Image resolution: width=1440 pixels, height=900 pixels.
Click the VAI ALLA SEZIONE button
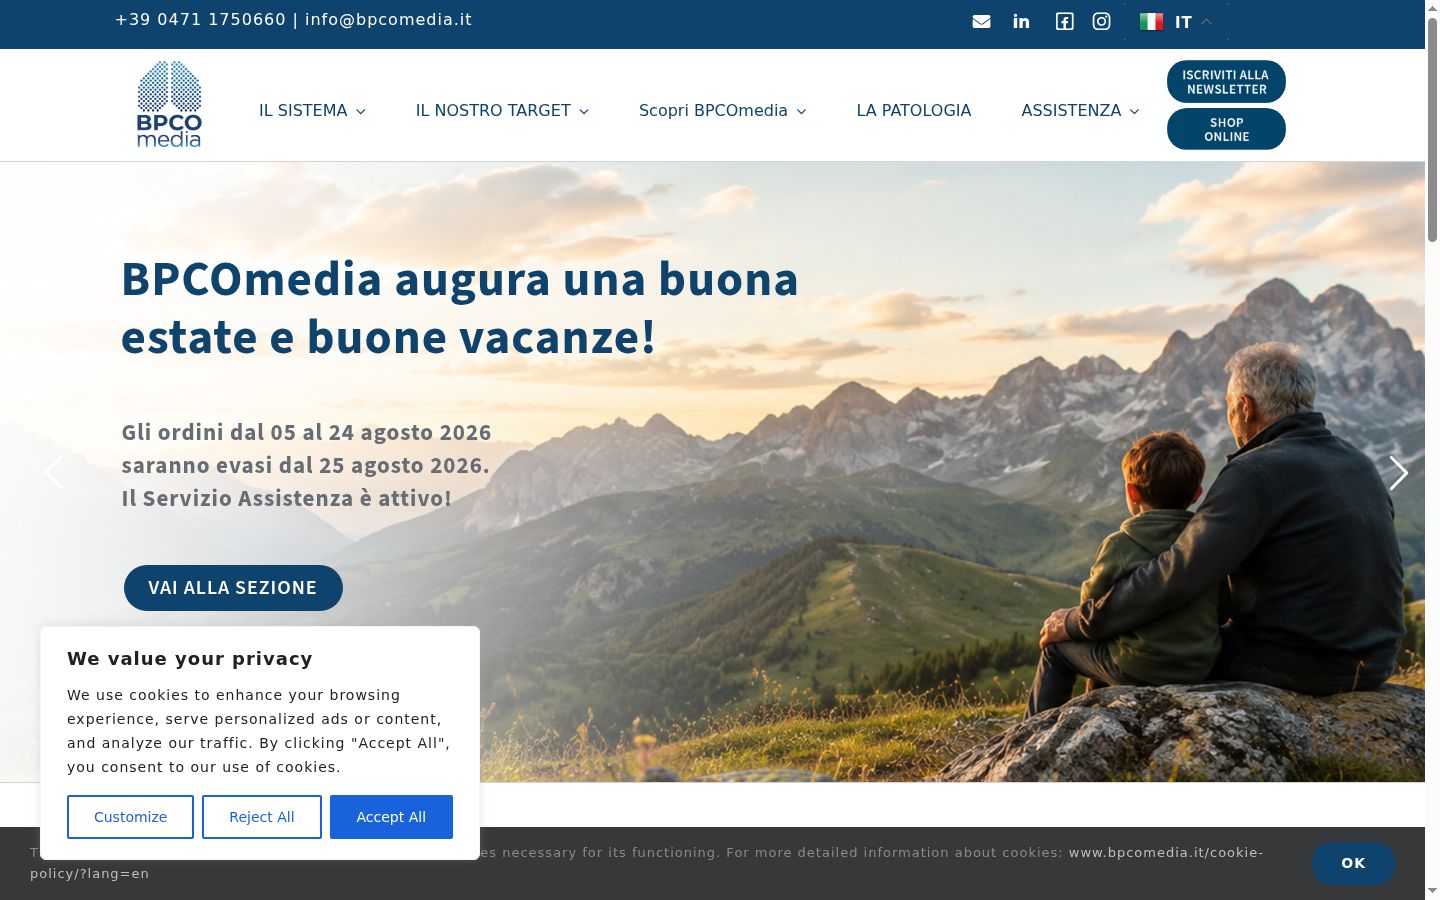[x=233, y=588]
